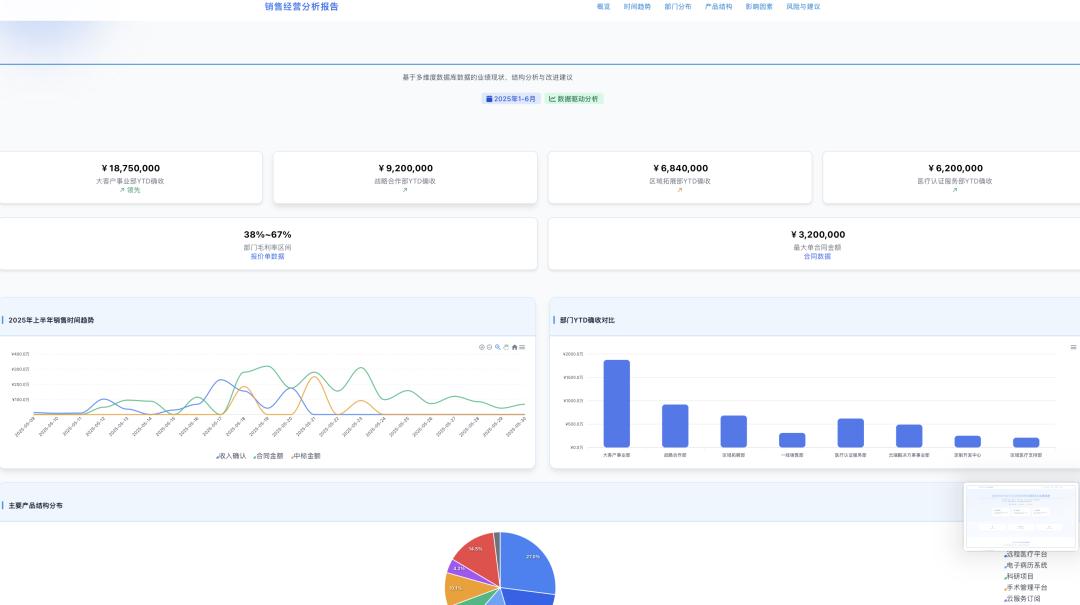Image resolution: width=1080 pixels, height=605 pixels.
Task: Toggle the 中标金额 series in chart legend
Action: [306, 456]
